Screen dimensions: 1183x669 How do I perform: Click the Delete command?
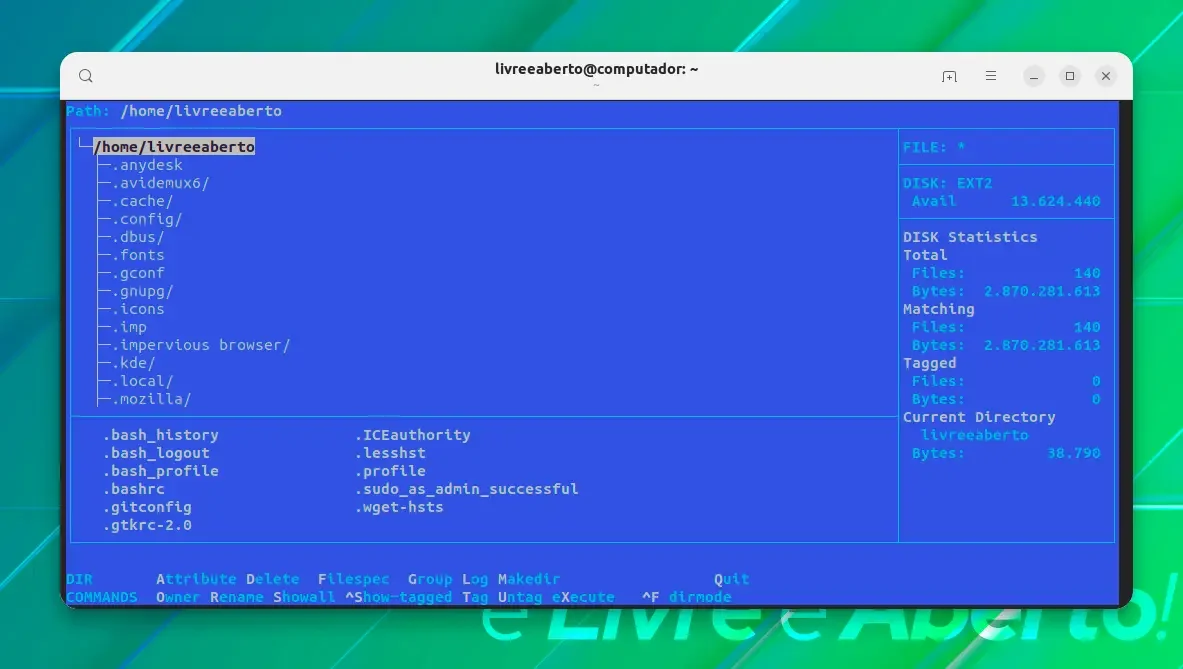coord(273,579)
